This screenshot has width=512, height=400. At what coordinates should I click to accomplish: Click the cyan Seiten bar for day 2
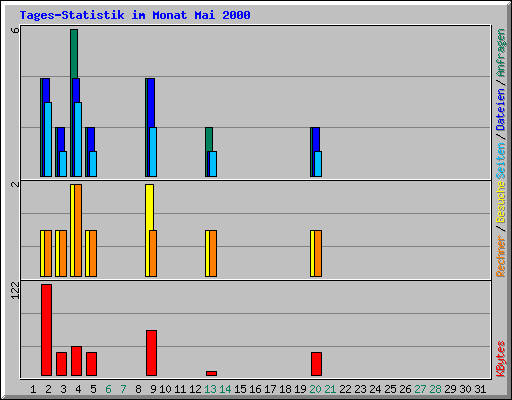(x=48, y=139)
